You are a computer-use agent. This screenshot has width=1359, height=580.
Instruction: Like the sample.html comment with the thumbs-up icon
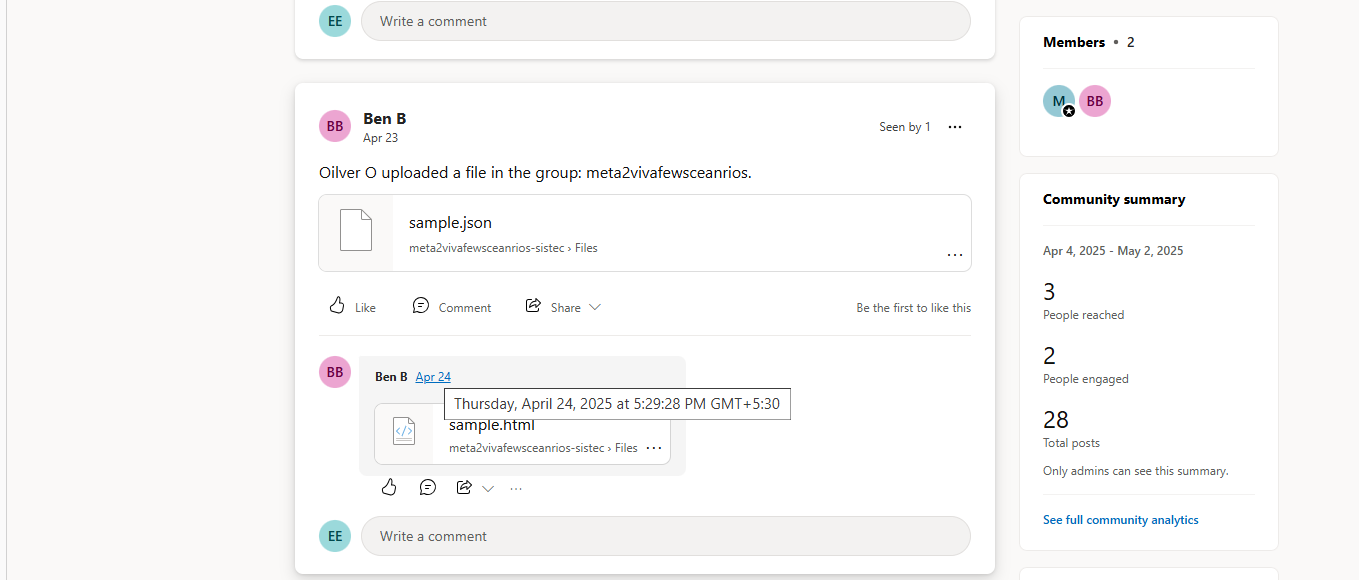(389, 487)
